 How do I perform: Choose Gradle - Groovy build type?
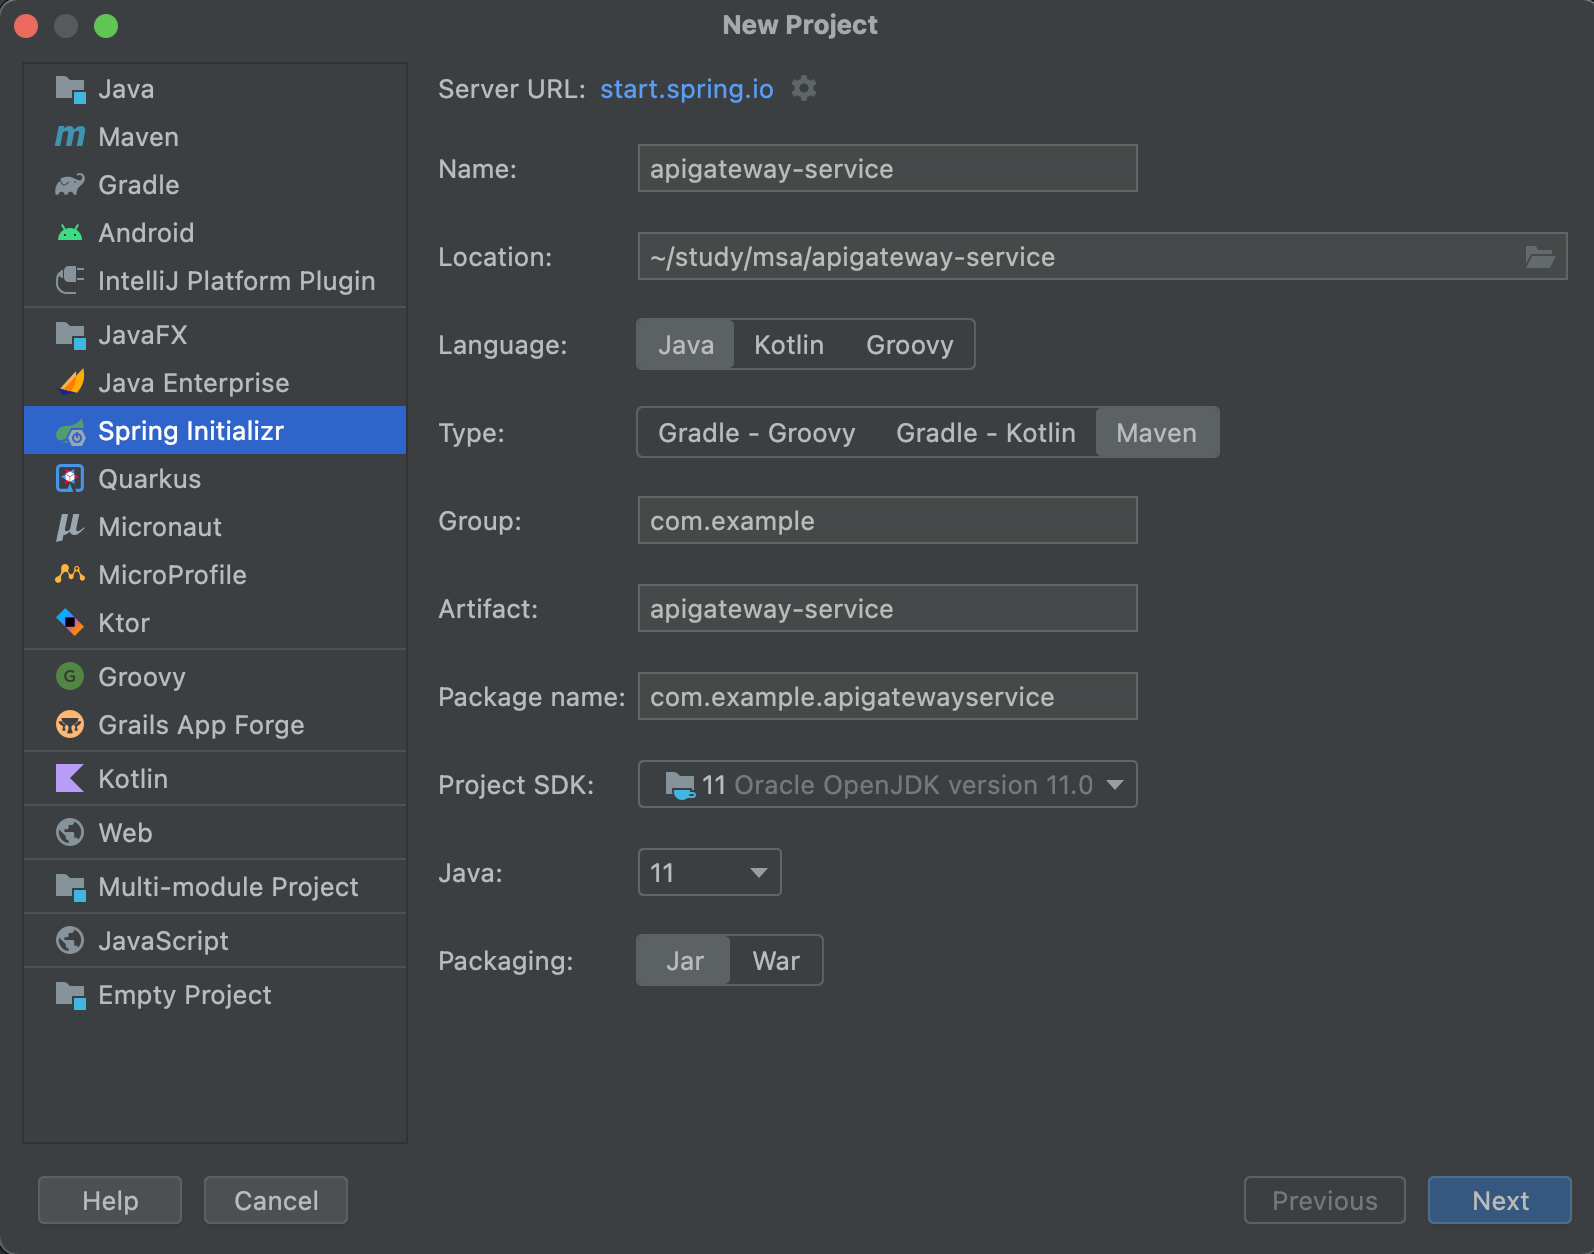(x=757, y=433)
